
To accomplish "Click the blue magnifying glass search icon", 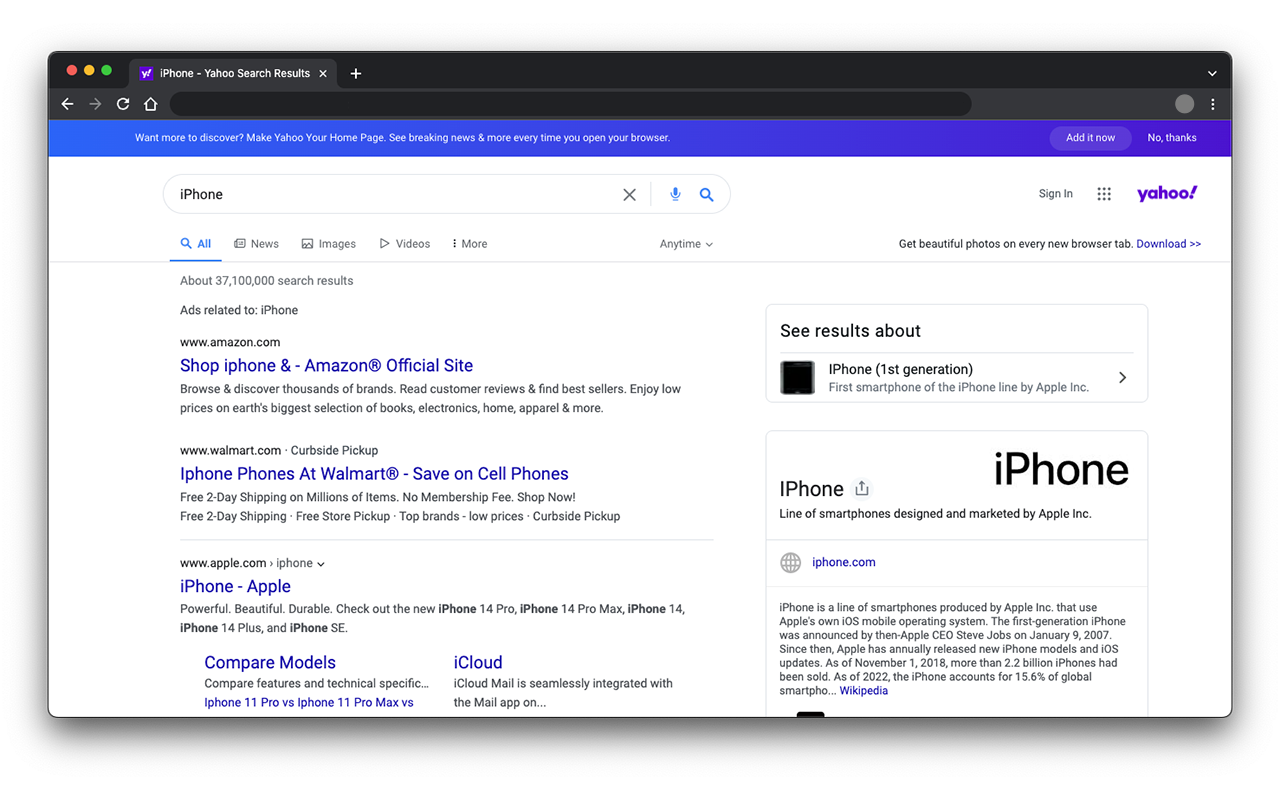I will (x=706, y=194).
